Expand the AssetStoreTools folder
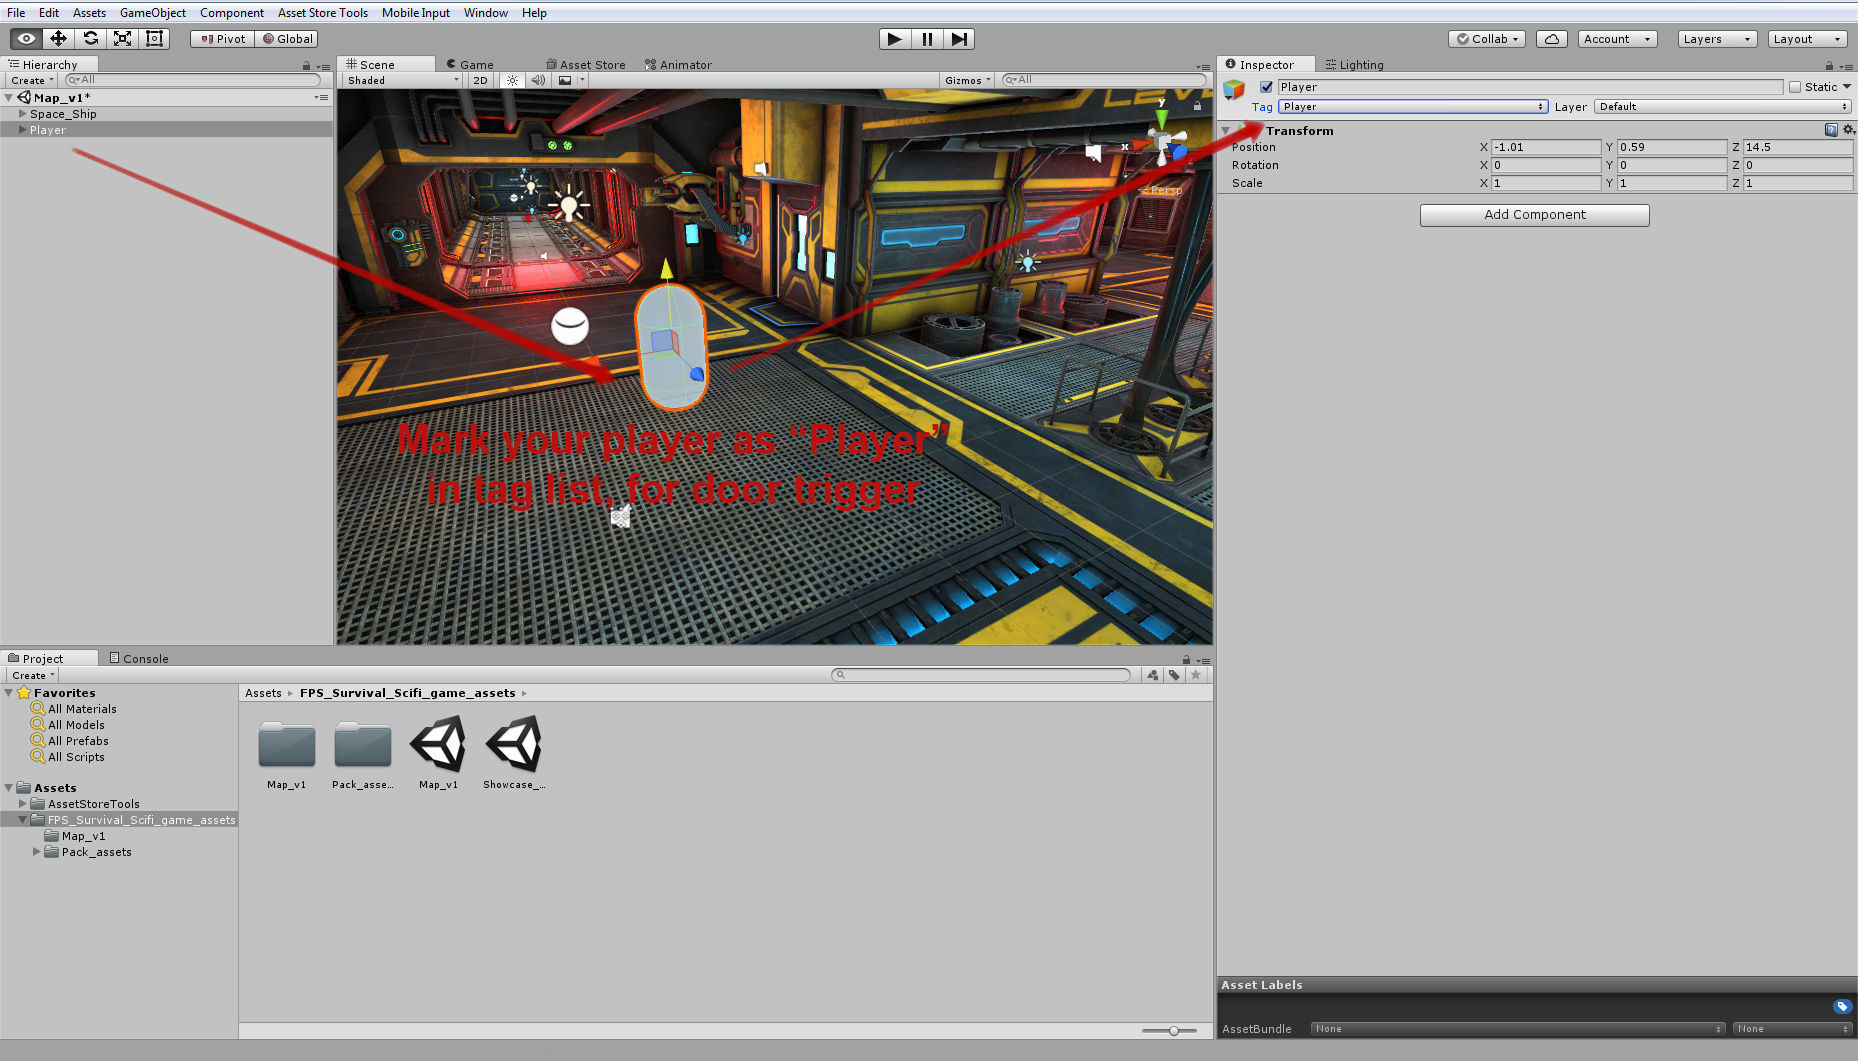Viewport: 1858px width, 1061px height. (x=23, y=804)
